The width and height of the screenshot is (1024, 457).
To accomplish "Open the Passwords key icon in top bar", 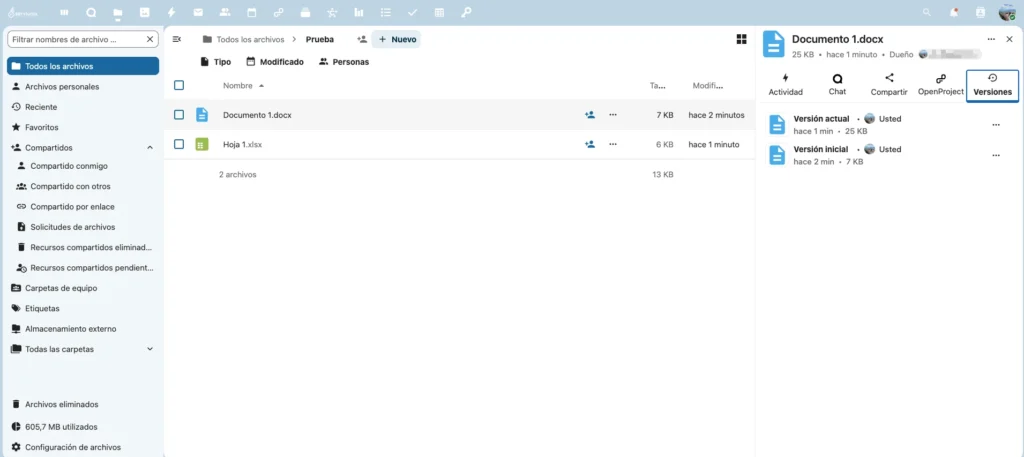I will click(466, 12).
